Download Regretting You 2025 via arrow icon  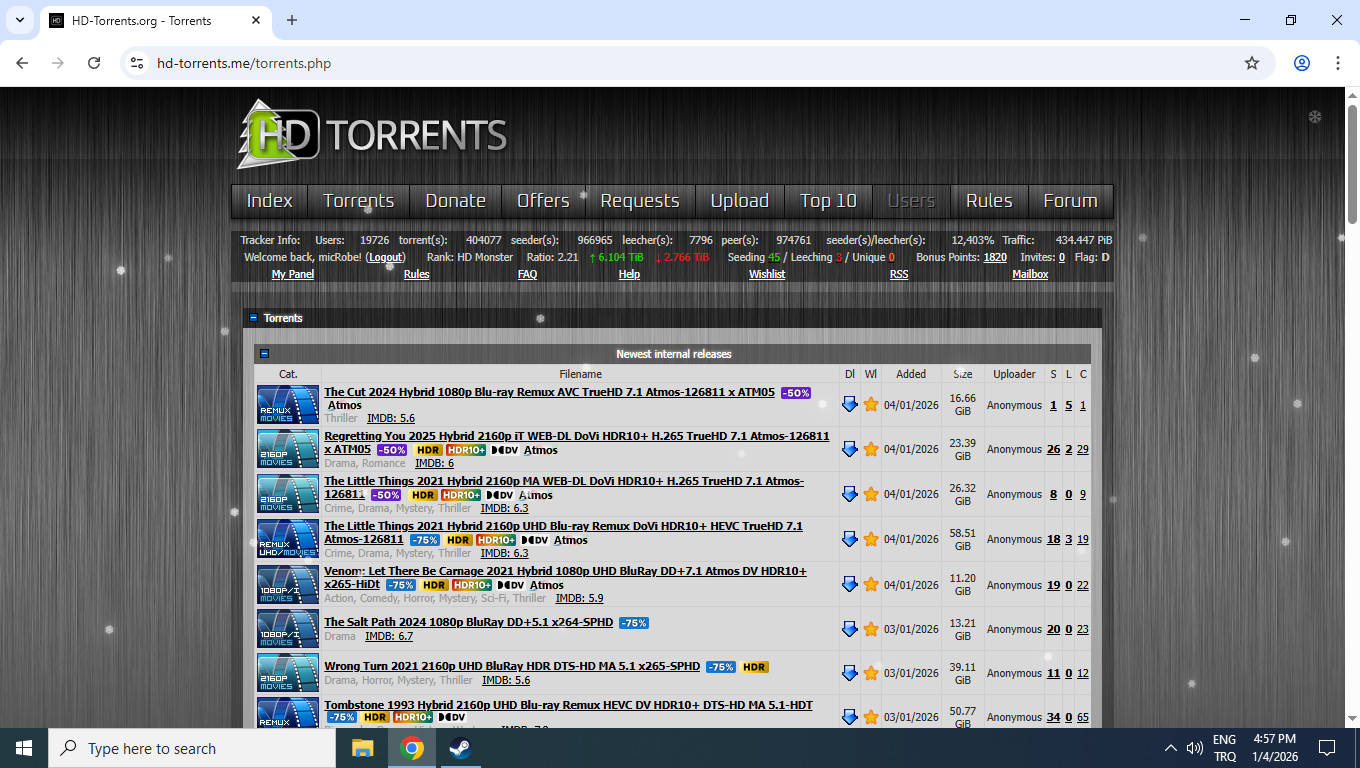click(x=850, y=449)
